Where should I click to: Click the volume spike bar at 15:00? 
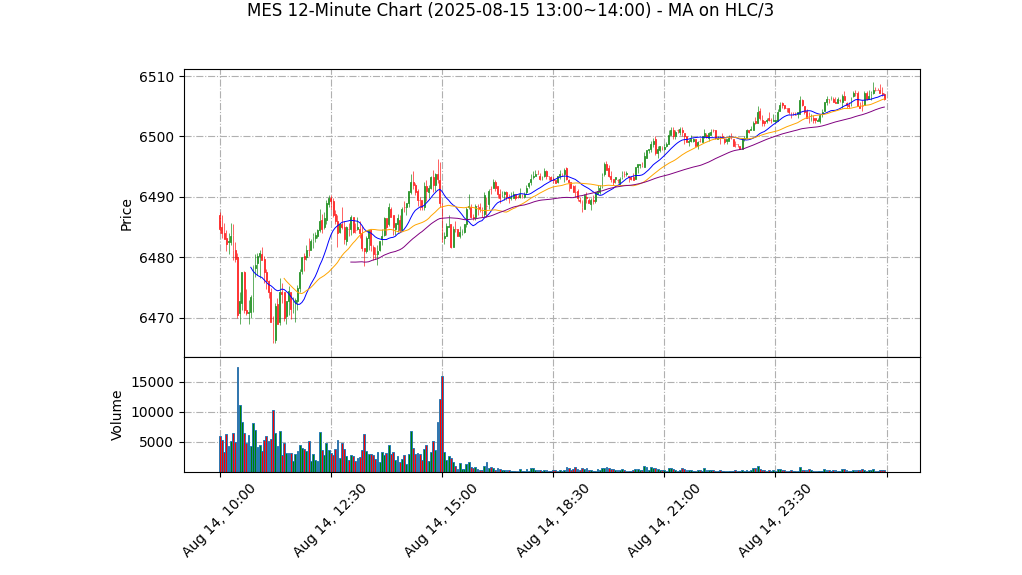pos(443,424)
